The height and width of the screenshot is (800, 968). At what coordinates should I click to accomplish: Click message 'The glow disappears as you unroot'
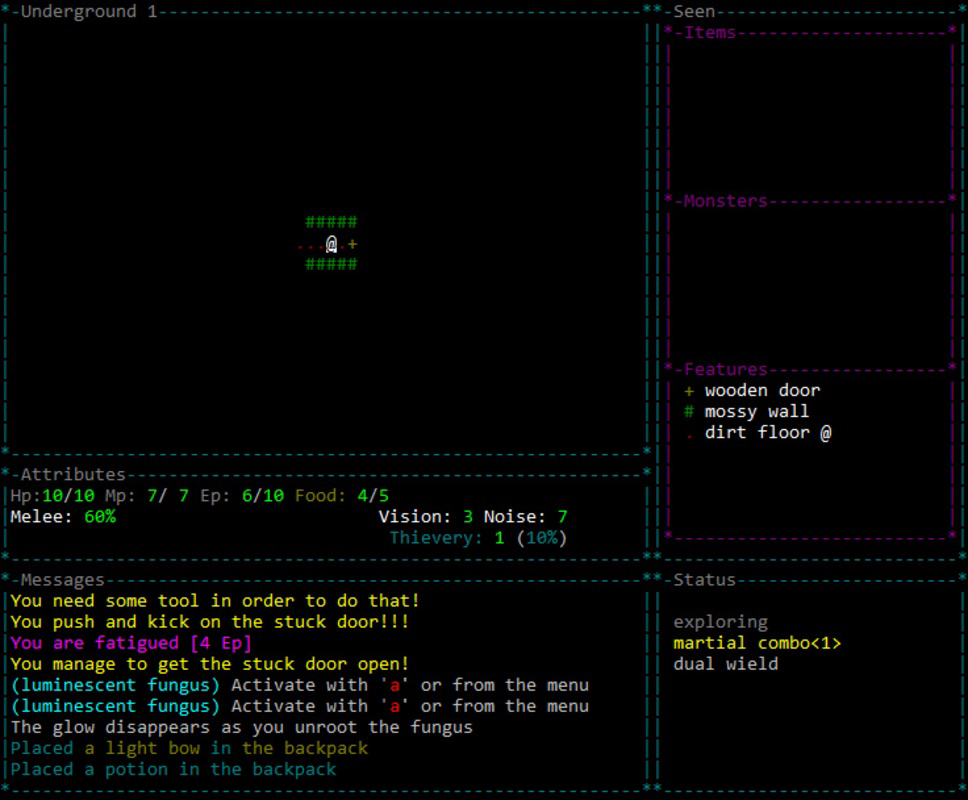[241, 728]
